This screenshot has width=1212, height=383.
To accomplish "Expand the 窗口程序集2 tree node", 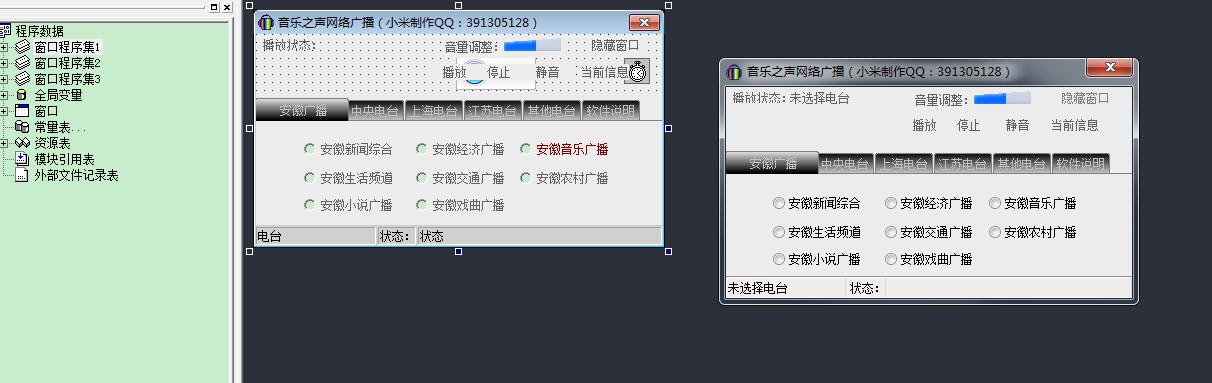I will [x=5, y=63].
